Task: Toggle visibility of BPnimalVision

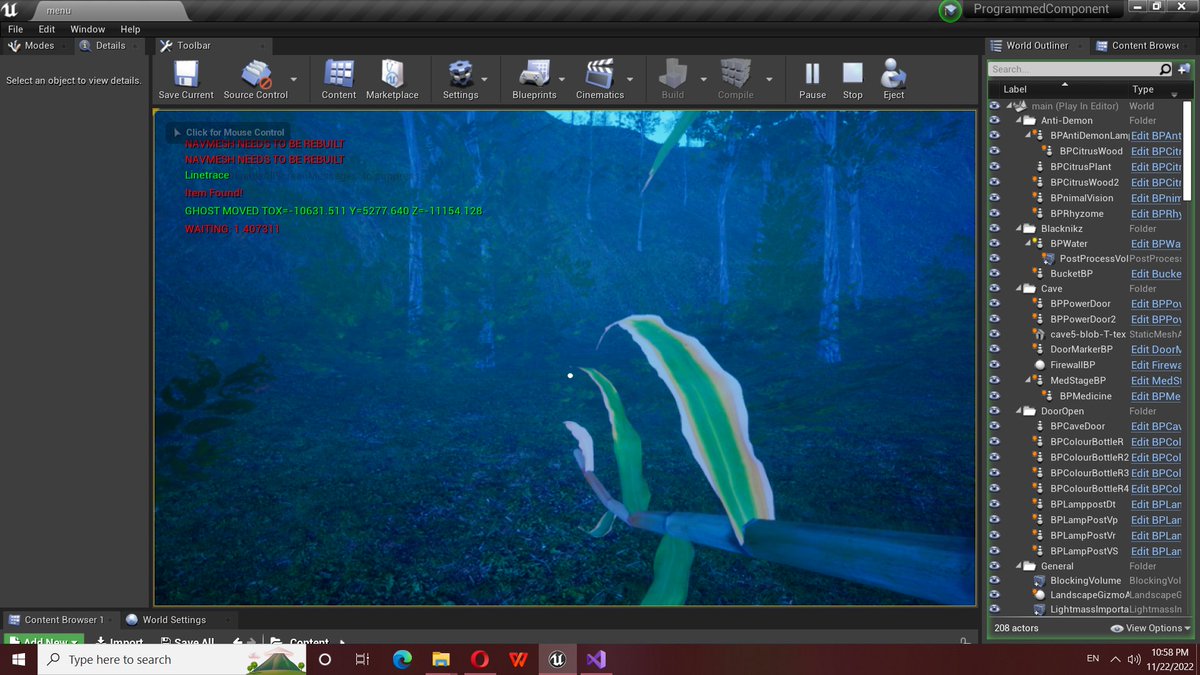Action: [995, 198]
